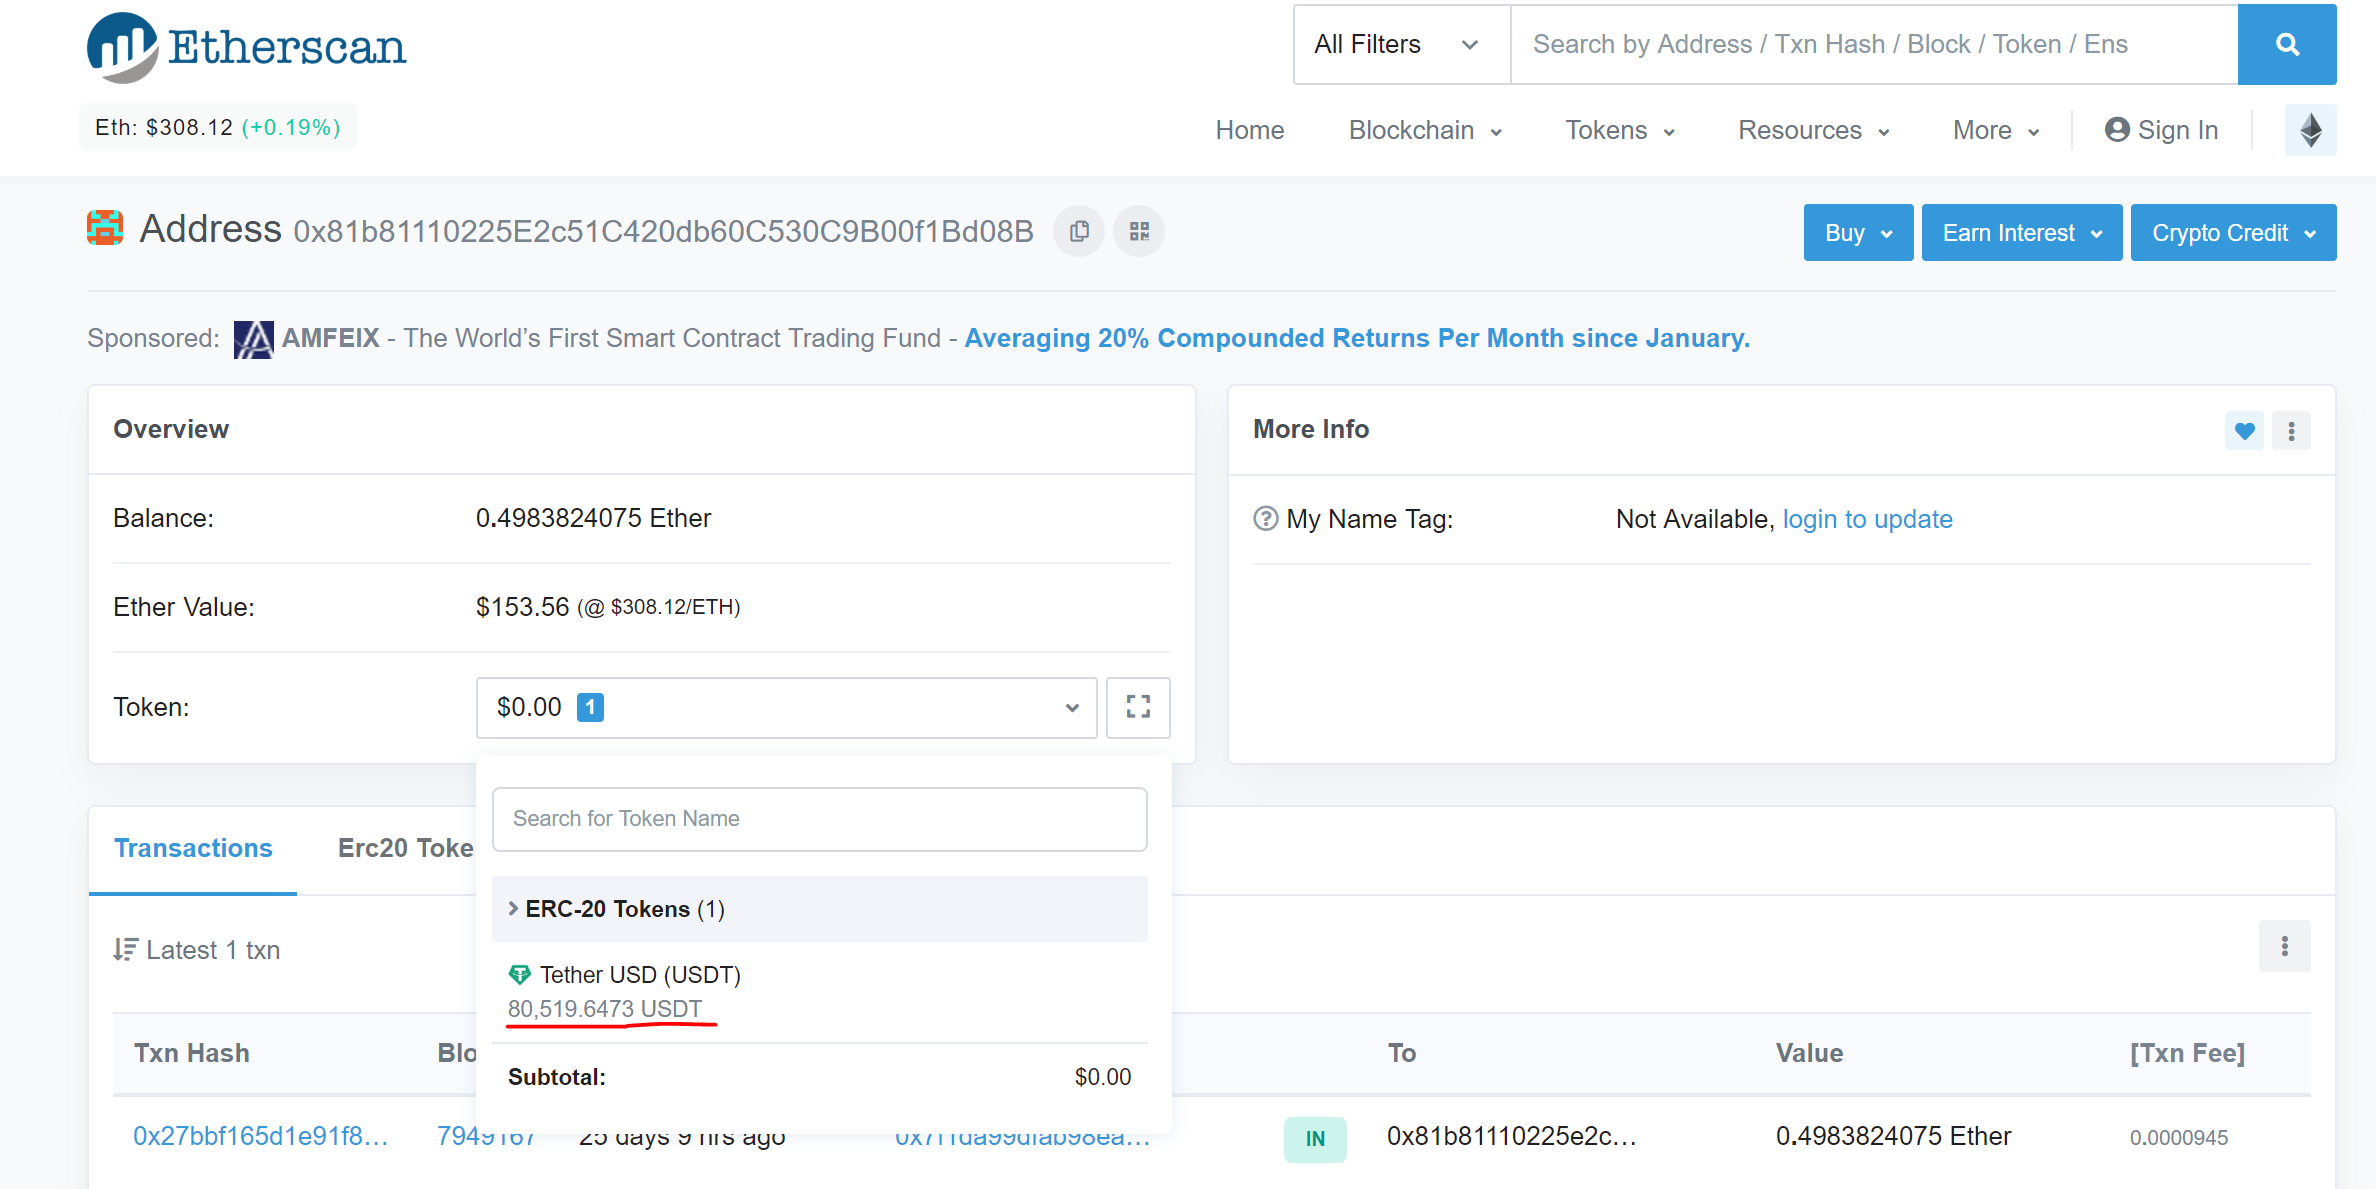
Task: Open the AMFEIX compounded returns ad link
Action: 1357,338
